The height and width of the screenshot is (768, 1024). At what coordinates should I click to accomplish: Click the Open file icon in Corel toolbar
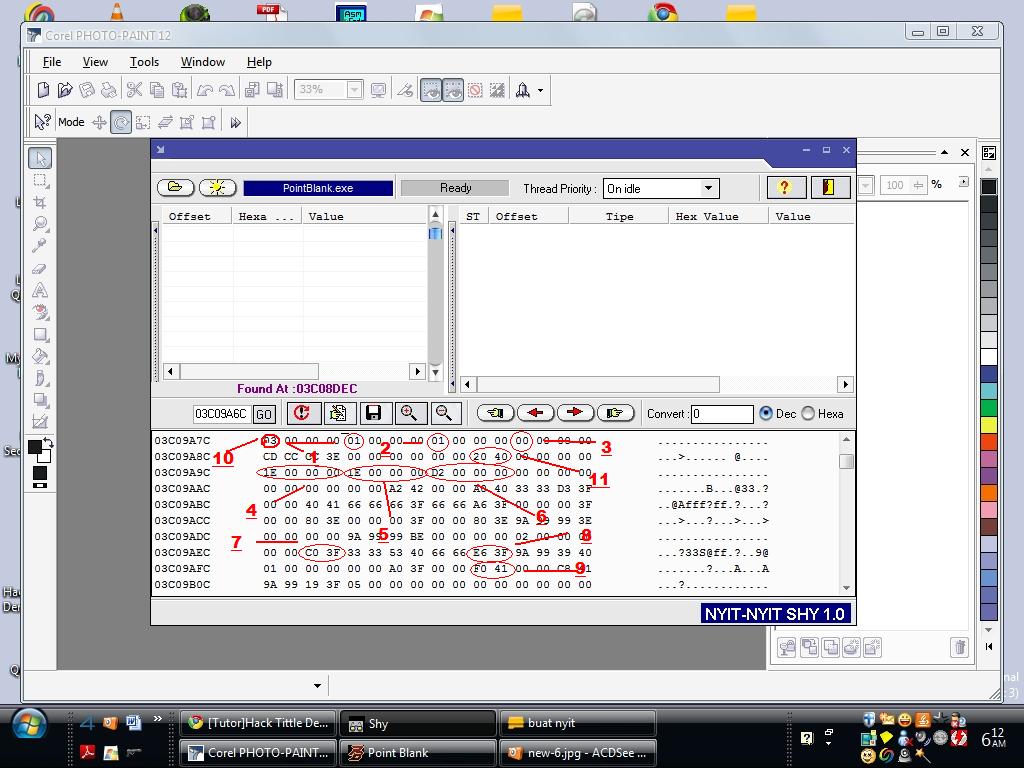(x=65, y=89)
